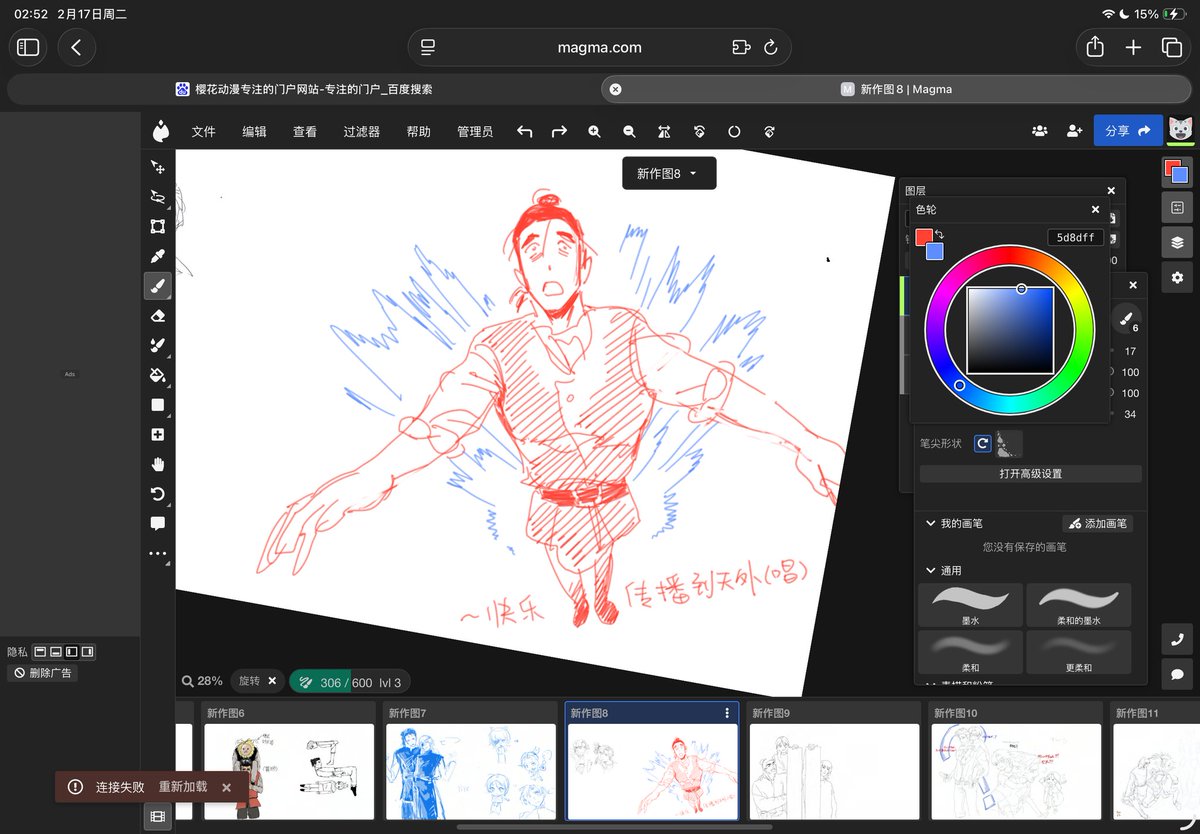Click the 分享 share button

[x=1128, y=131]
